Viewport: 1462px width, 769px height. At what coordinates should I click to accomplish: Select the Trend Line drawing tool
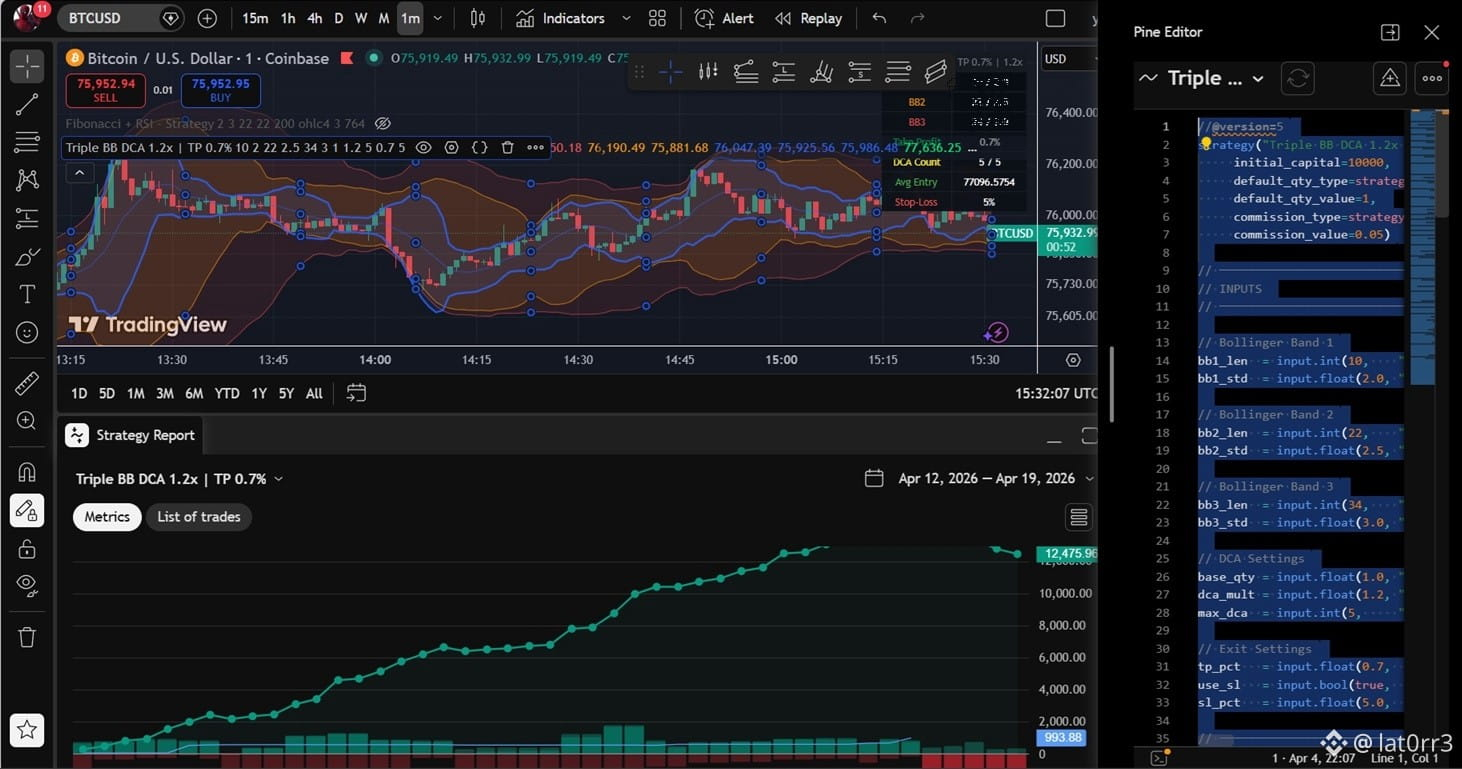27,104
